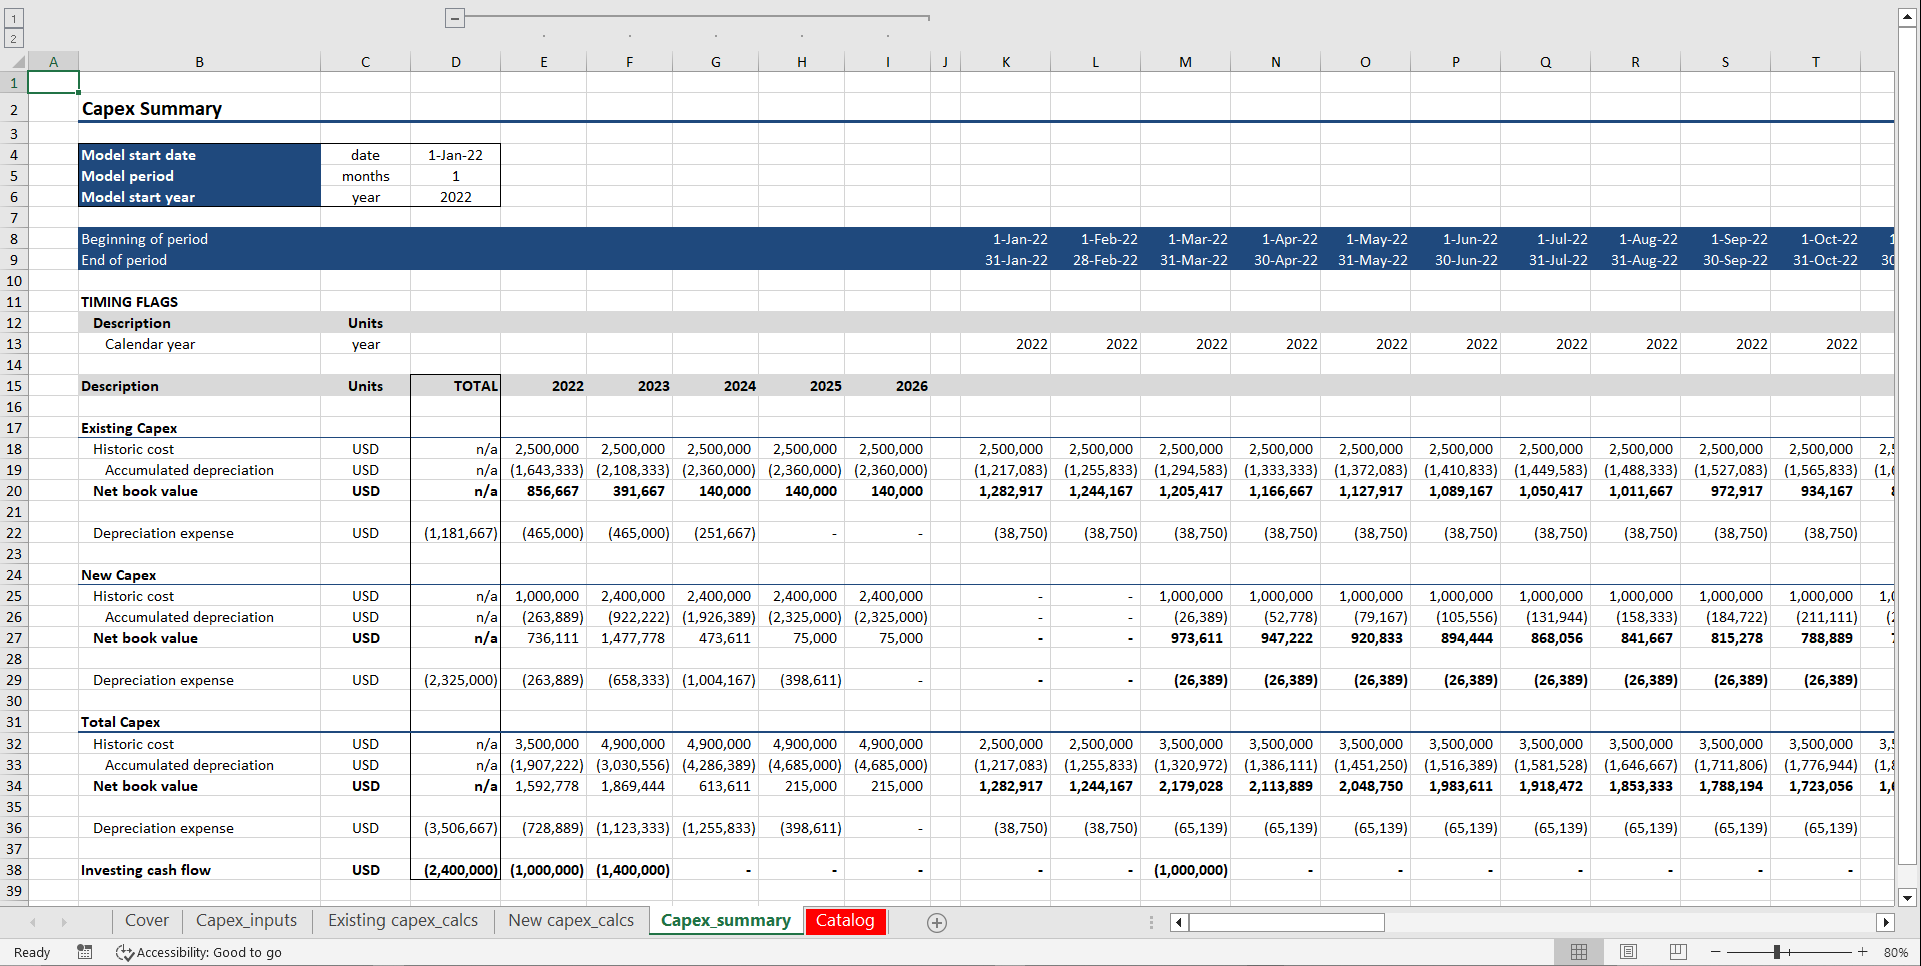Screen dimensions: 1921x966
Task: Select Page Break Preview icon
Action: click(1677, 952)
